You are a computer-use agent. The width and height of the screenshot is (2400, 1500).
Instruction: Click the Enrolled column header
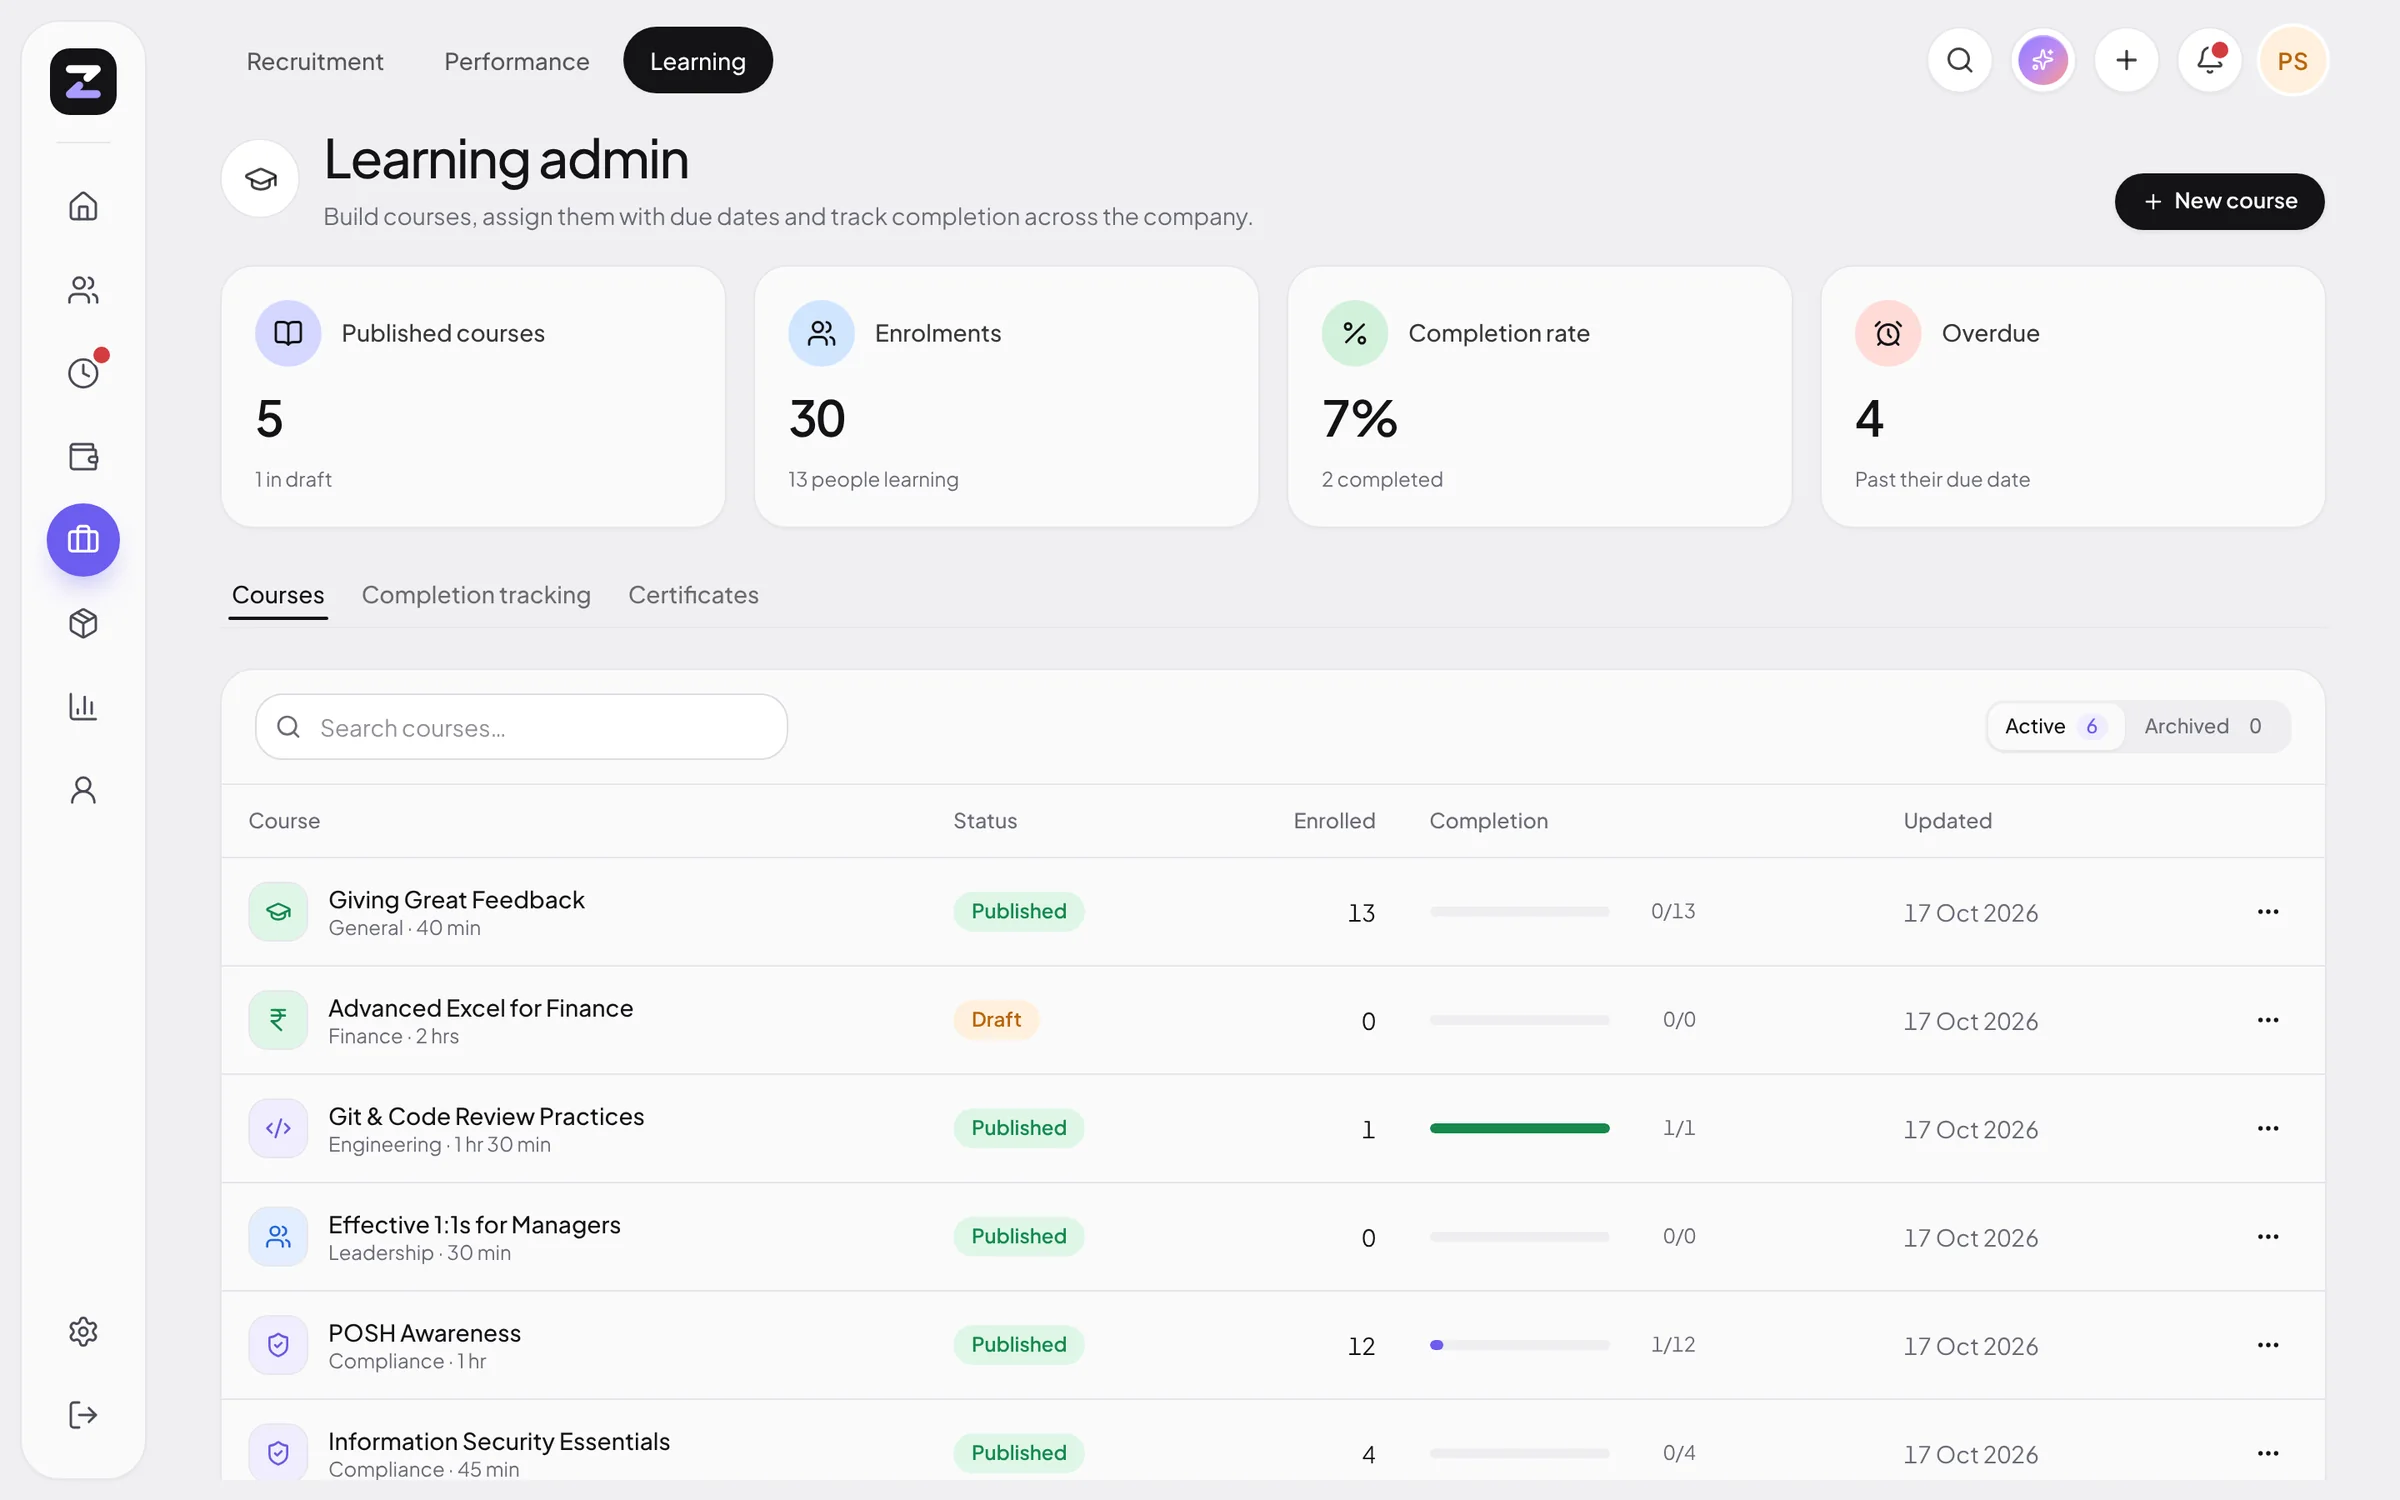(x=1334, y=821)
